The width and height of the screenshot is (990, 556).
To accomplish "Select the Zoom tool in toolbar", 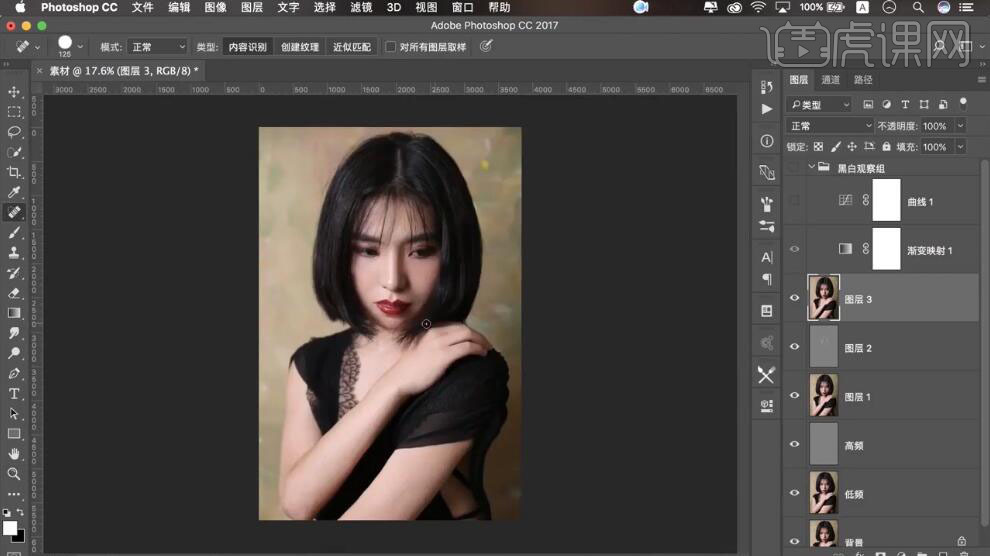I will point(14,474).
